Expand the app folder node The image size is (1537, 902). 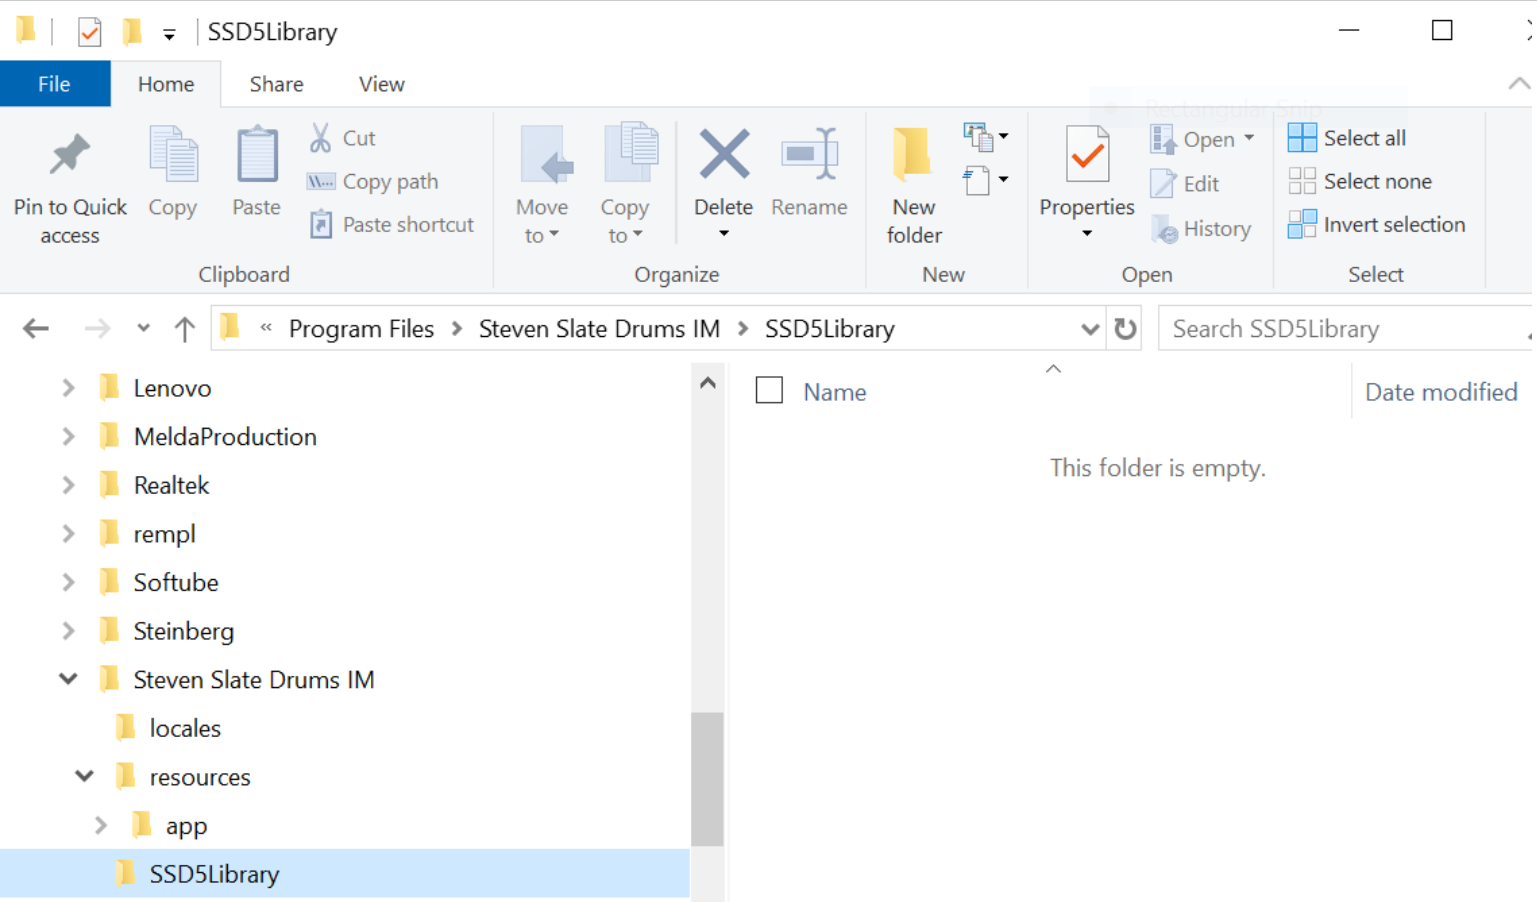coord(100,825)
